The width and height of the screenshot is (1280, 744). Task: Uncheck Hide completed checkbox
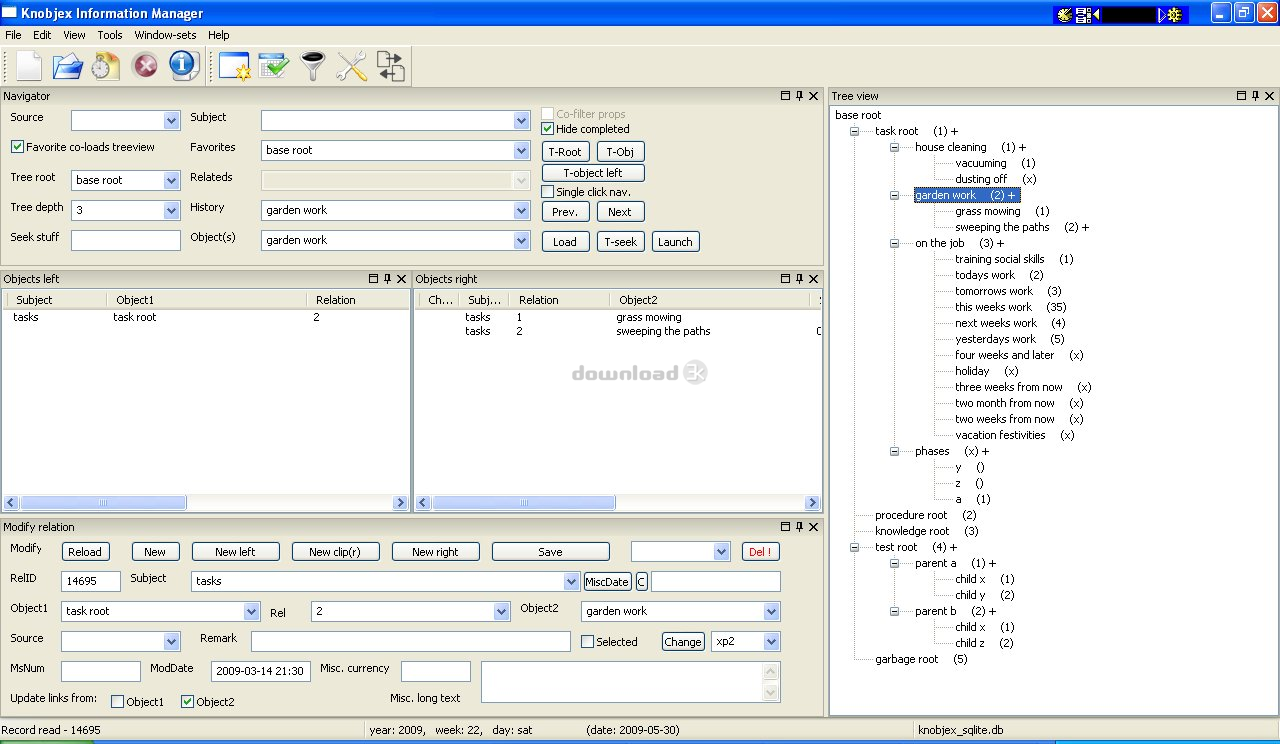click(x=547, y=129)
